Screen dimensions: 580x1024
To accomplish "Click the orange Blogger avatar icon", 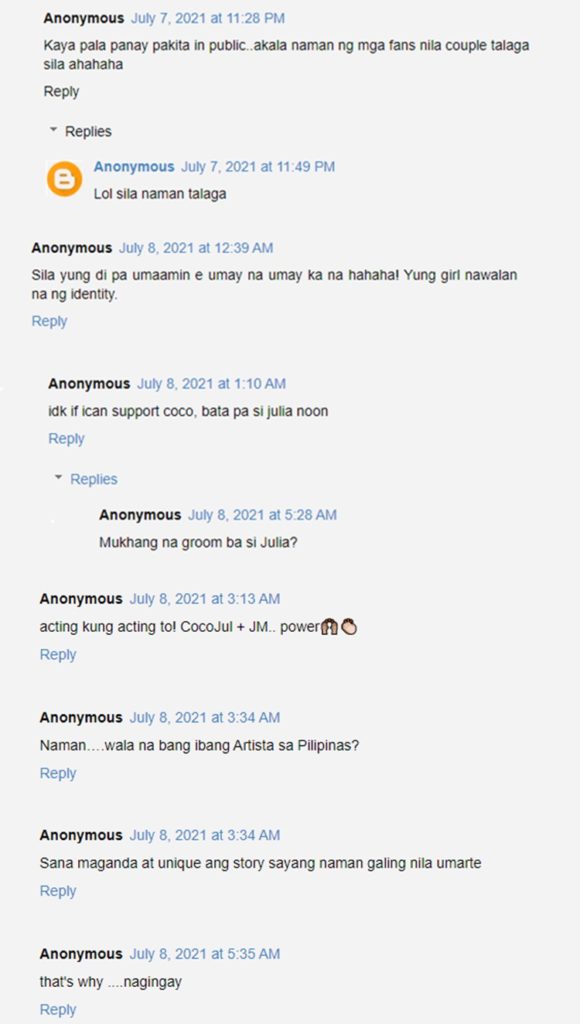I will coord(65,179).
